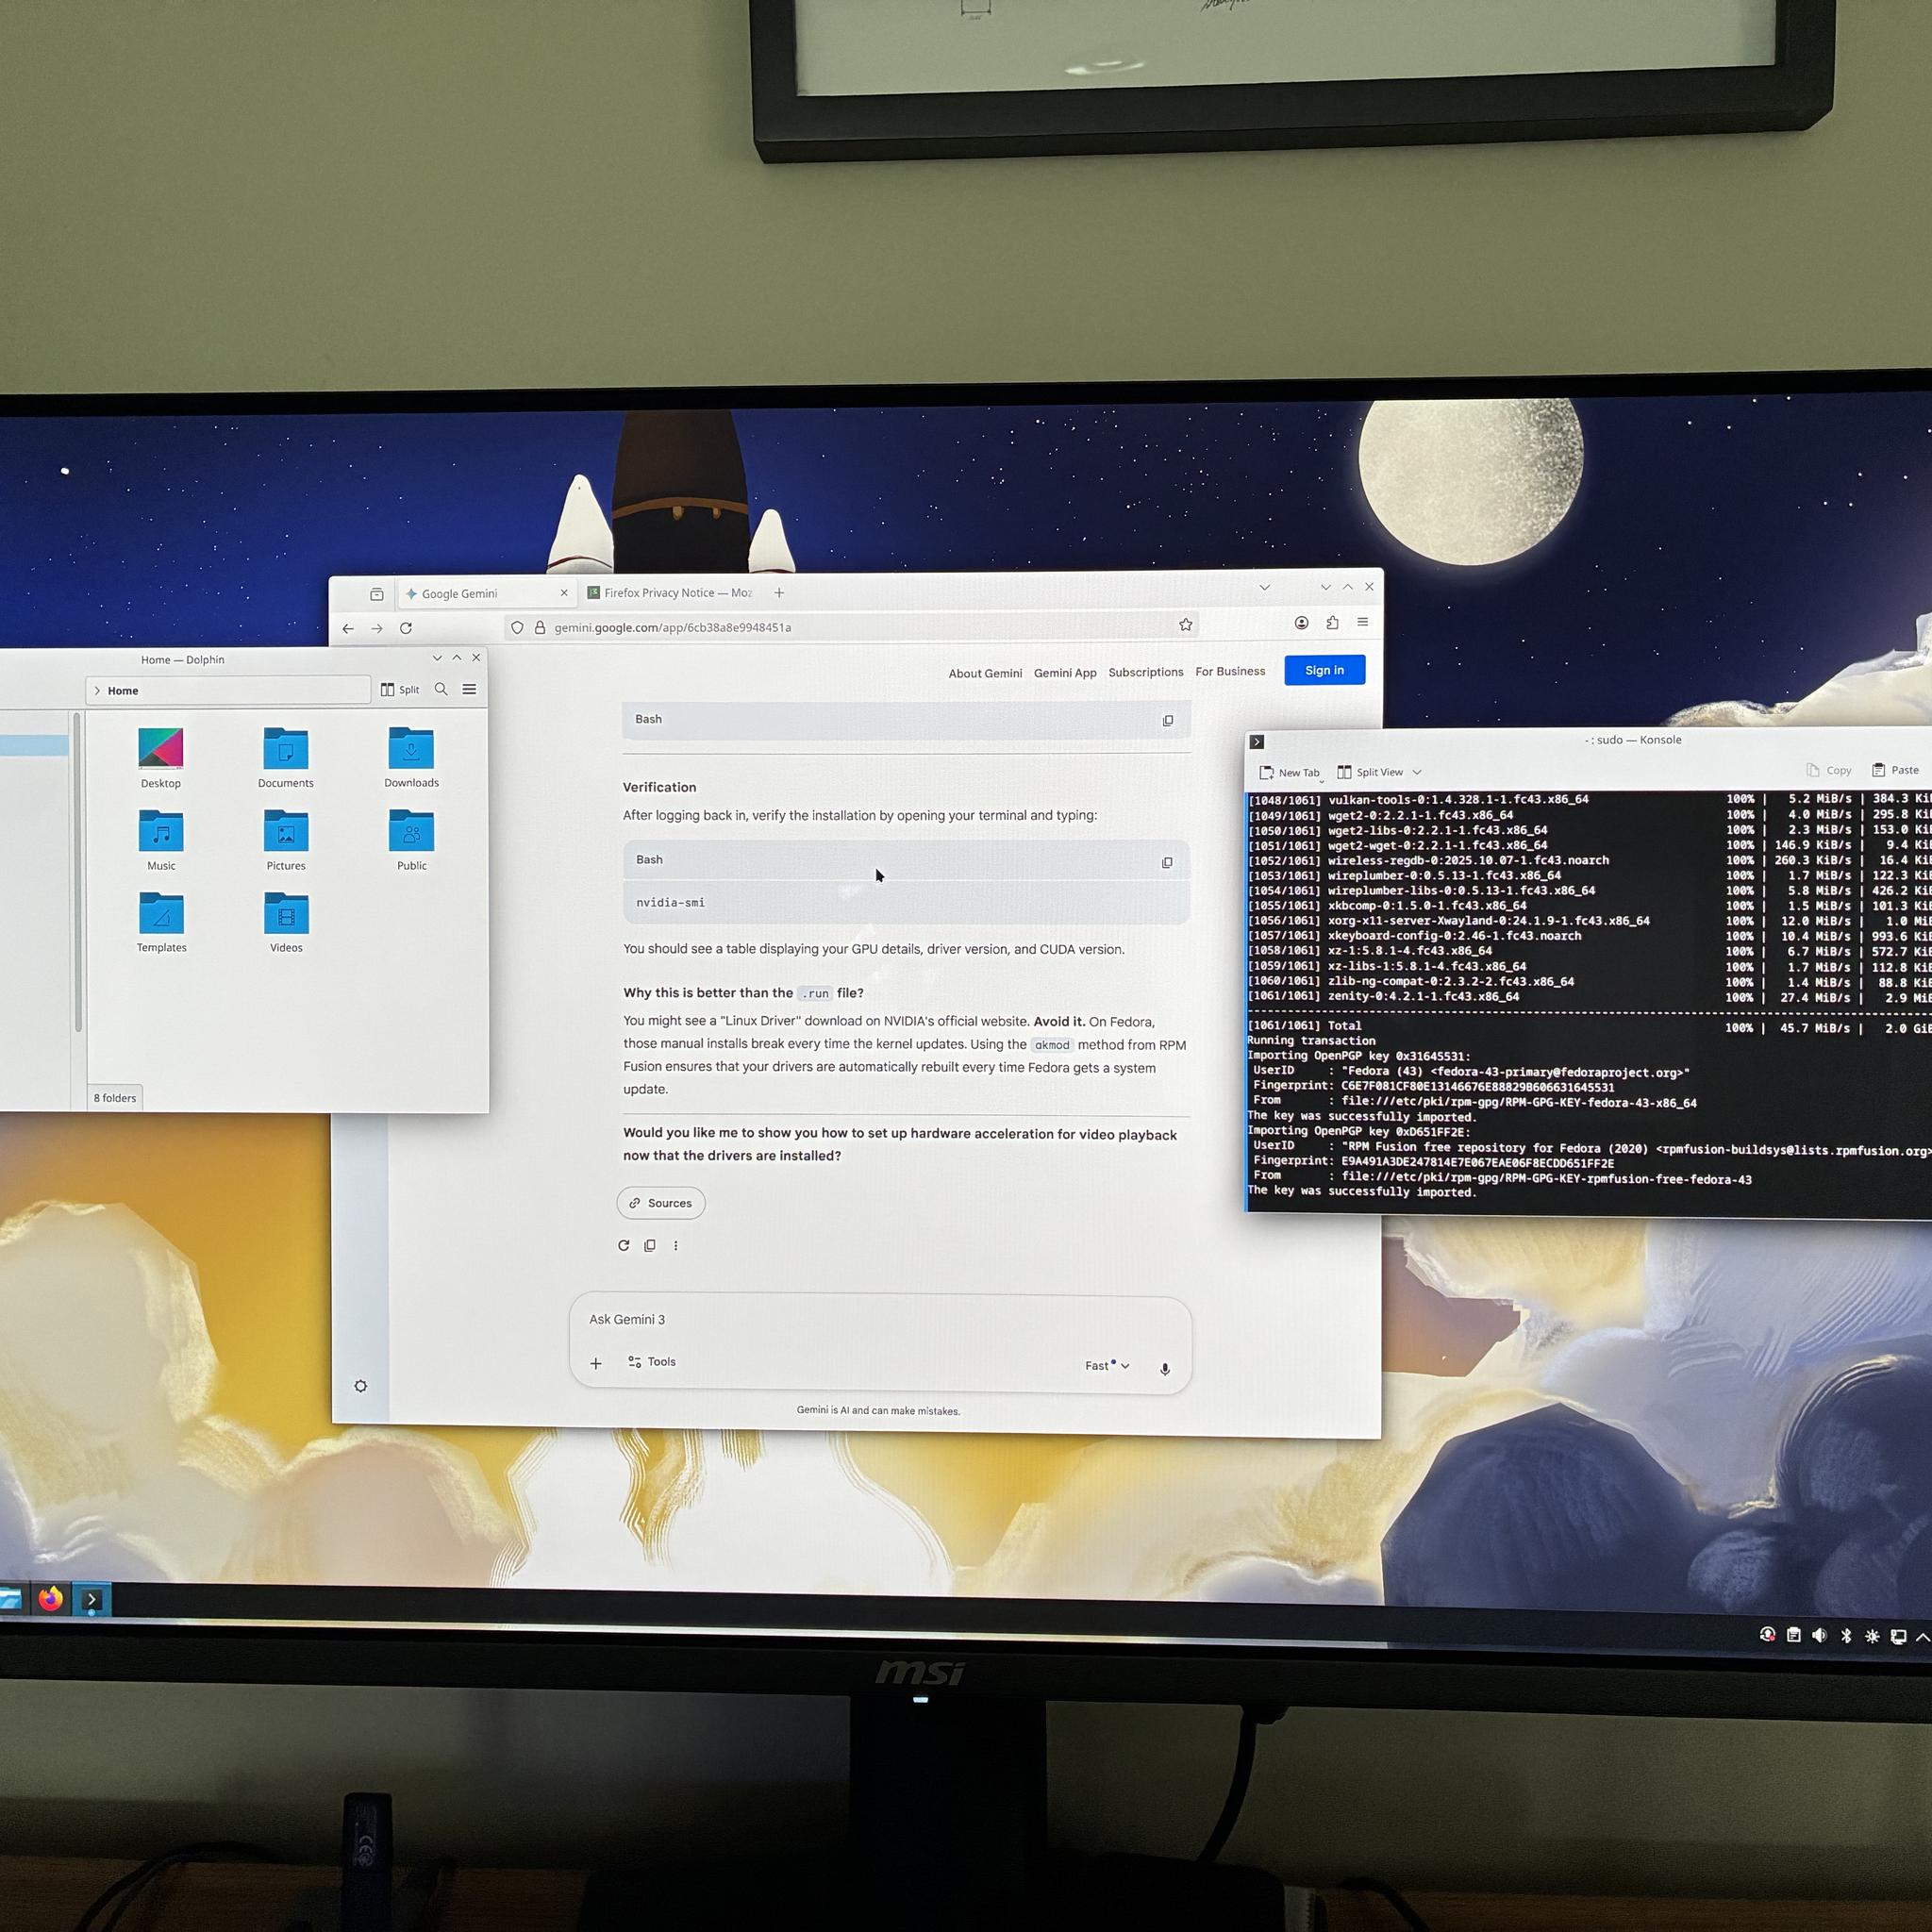Open the Firefox hamburger application menu
Image resolution: width=1932 pixels, height=1932 pixels.
[1362, 622]
